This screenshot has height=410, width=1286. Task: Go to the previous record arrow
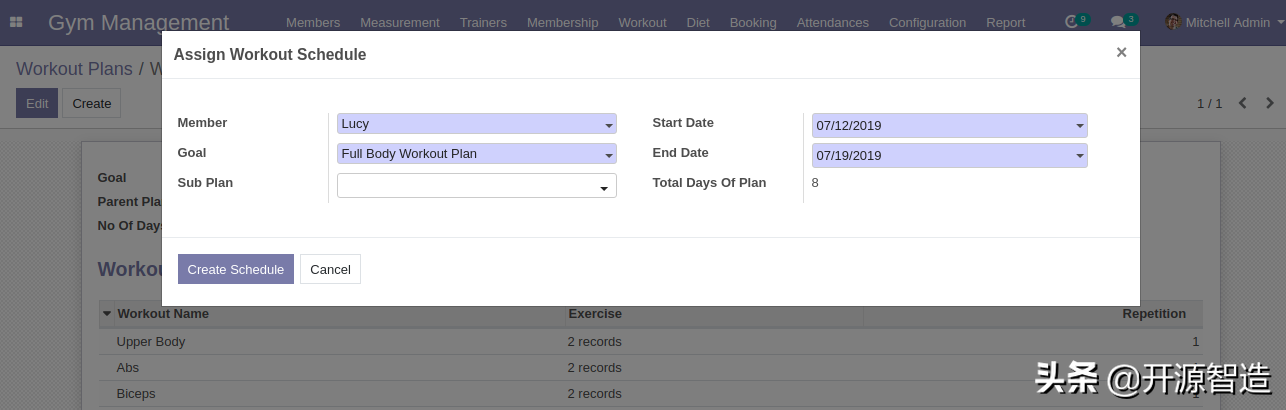[x=1243, y=103]
